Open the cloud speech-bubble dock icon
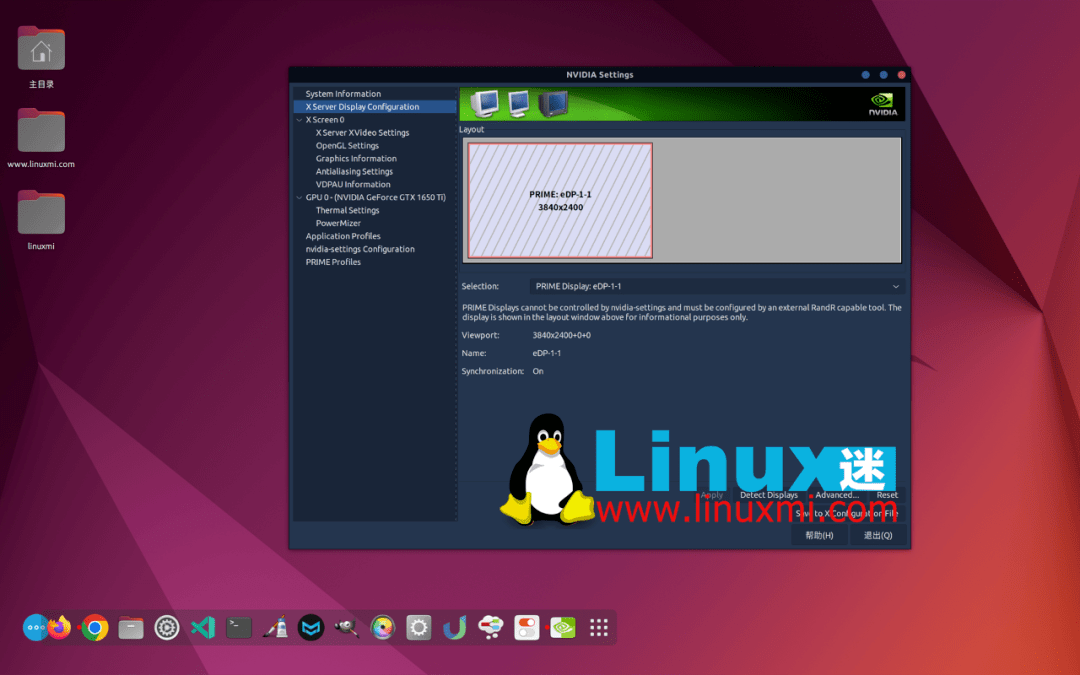Image resolution: width=1080 pixels, height=675 pixels. click(x=490, y=627)
